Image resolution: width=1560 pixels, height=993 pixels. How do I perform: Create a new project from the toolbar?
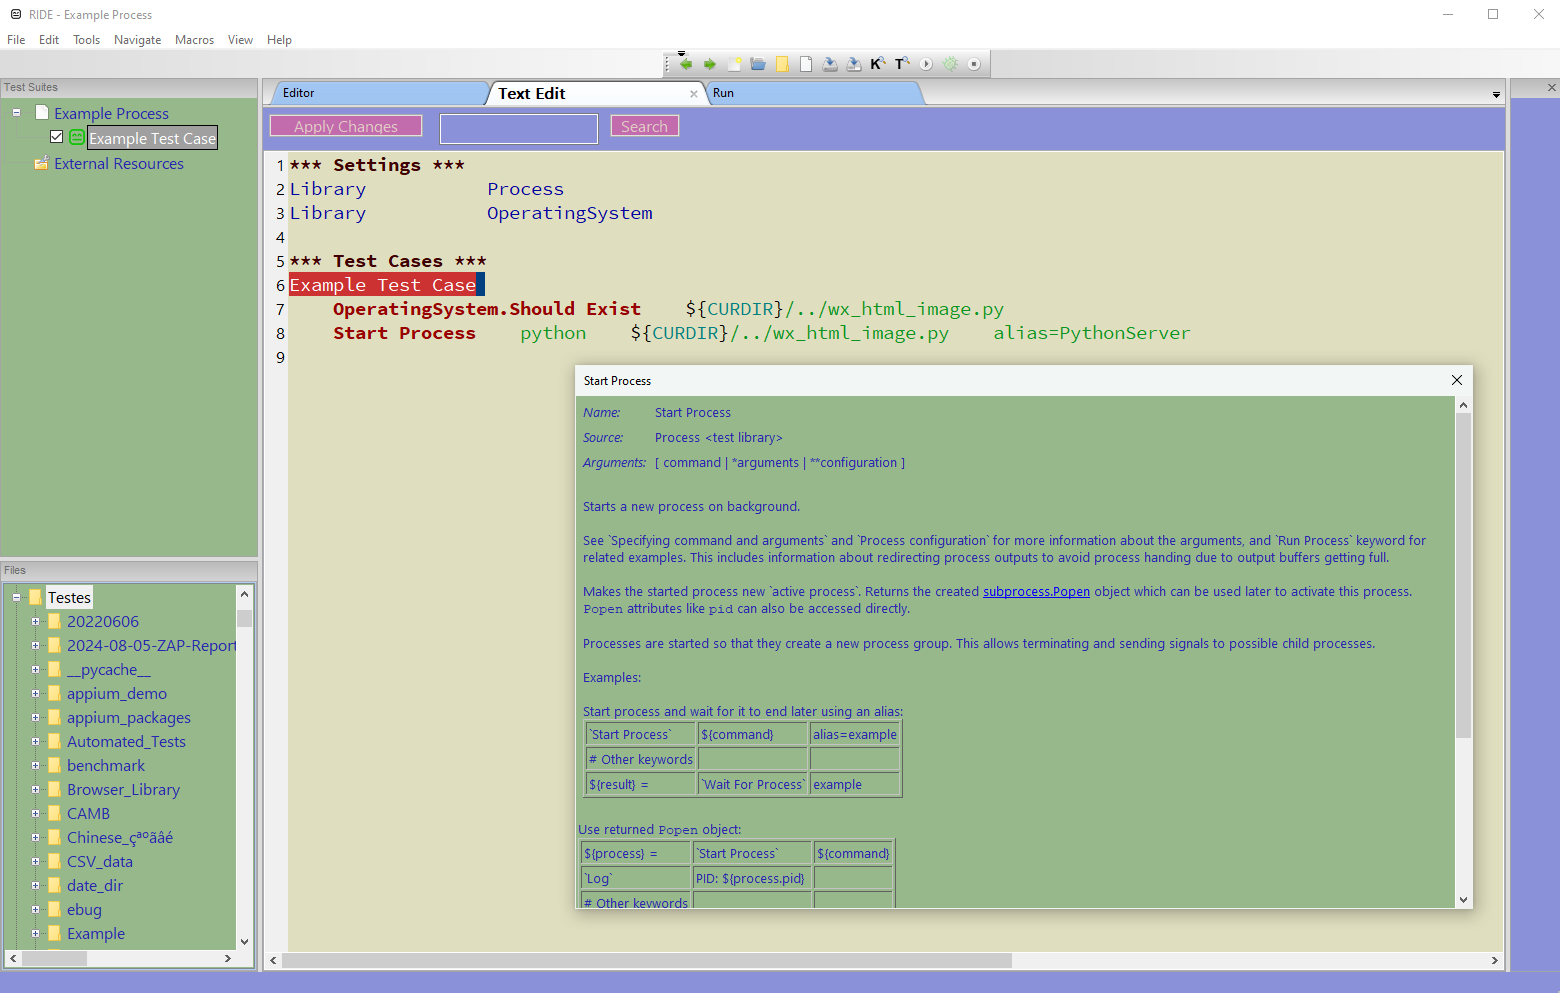(x=734, y=64)
